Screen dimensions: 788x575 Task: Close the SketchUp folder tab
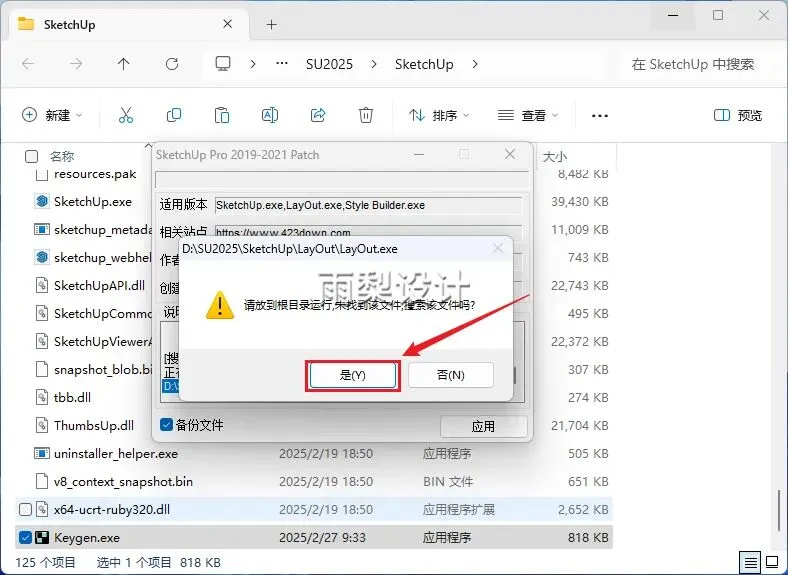[228, 24]
